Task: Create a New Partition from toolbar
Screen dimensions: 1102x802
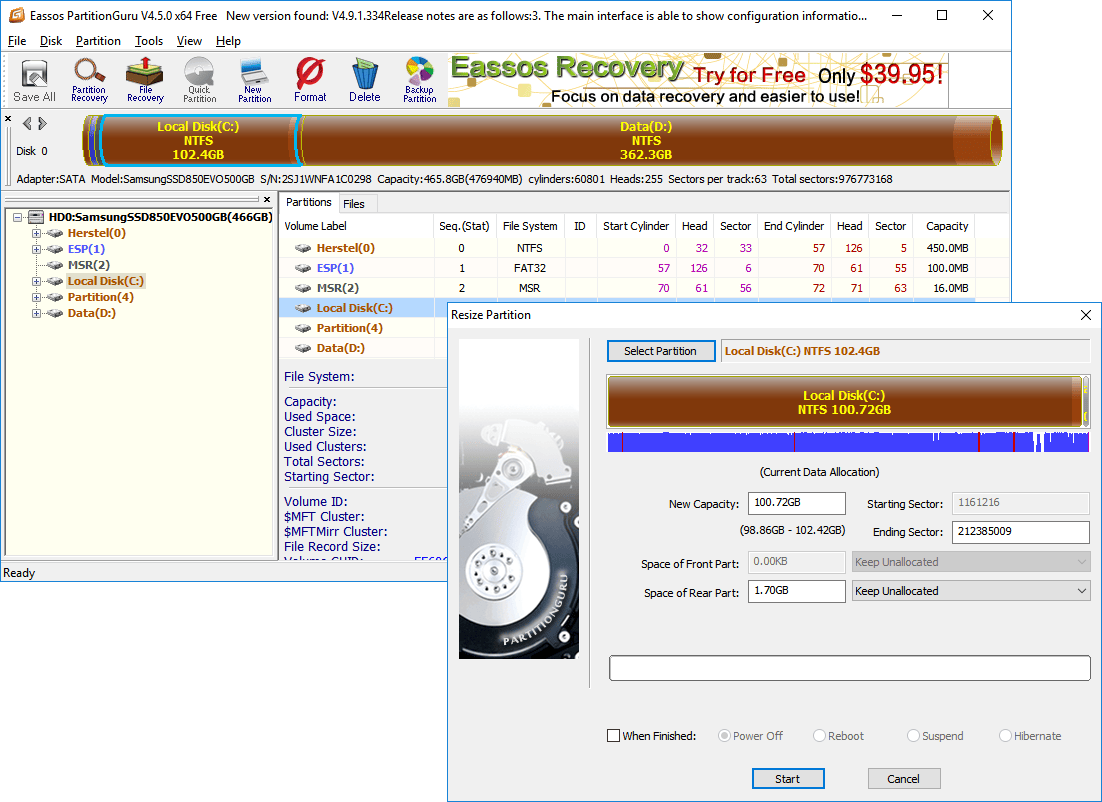Action: point(254,80)
